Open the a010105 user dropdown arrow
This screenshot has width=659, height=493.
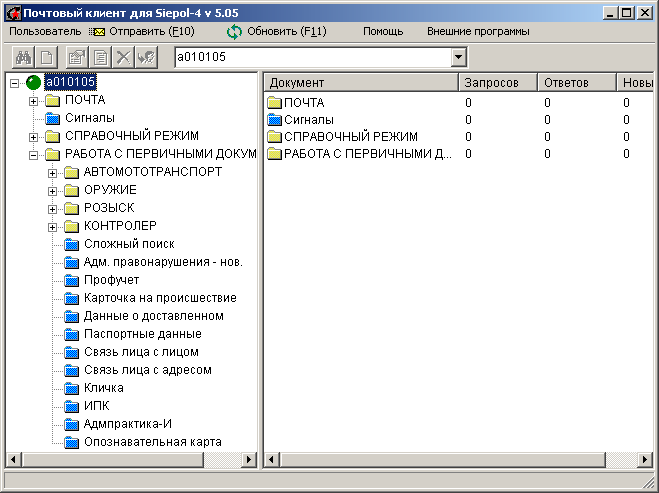[x=459, y=57]
